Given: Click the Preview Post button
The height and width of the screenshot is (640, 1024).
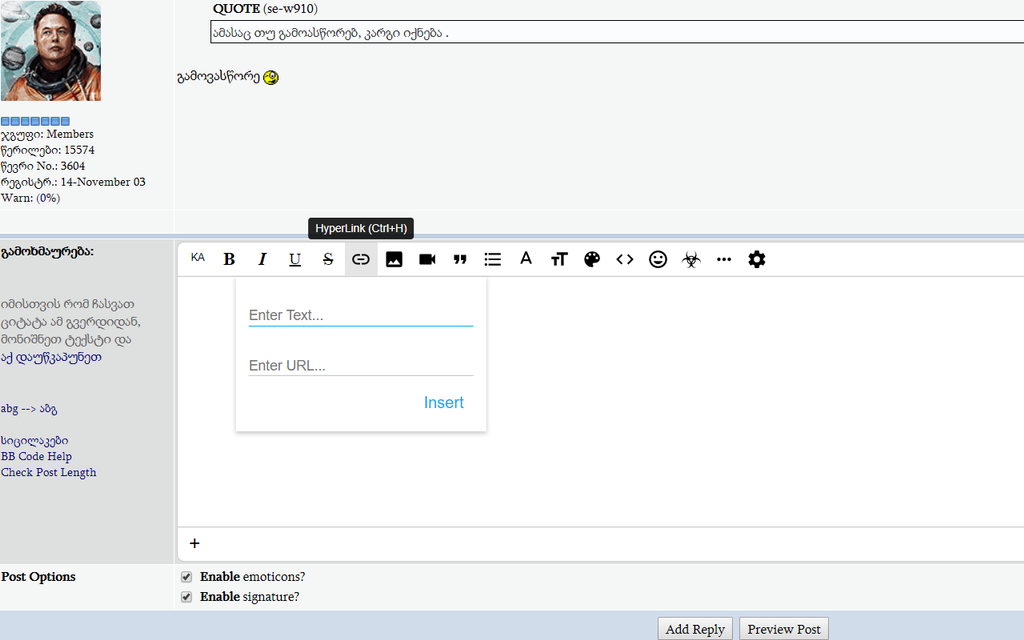Looking at the screenshot, I should (784, 629).
